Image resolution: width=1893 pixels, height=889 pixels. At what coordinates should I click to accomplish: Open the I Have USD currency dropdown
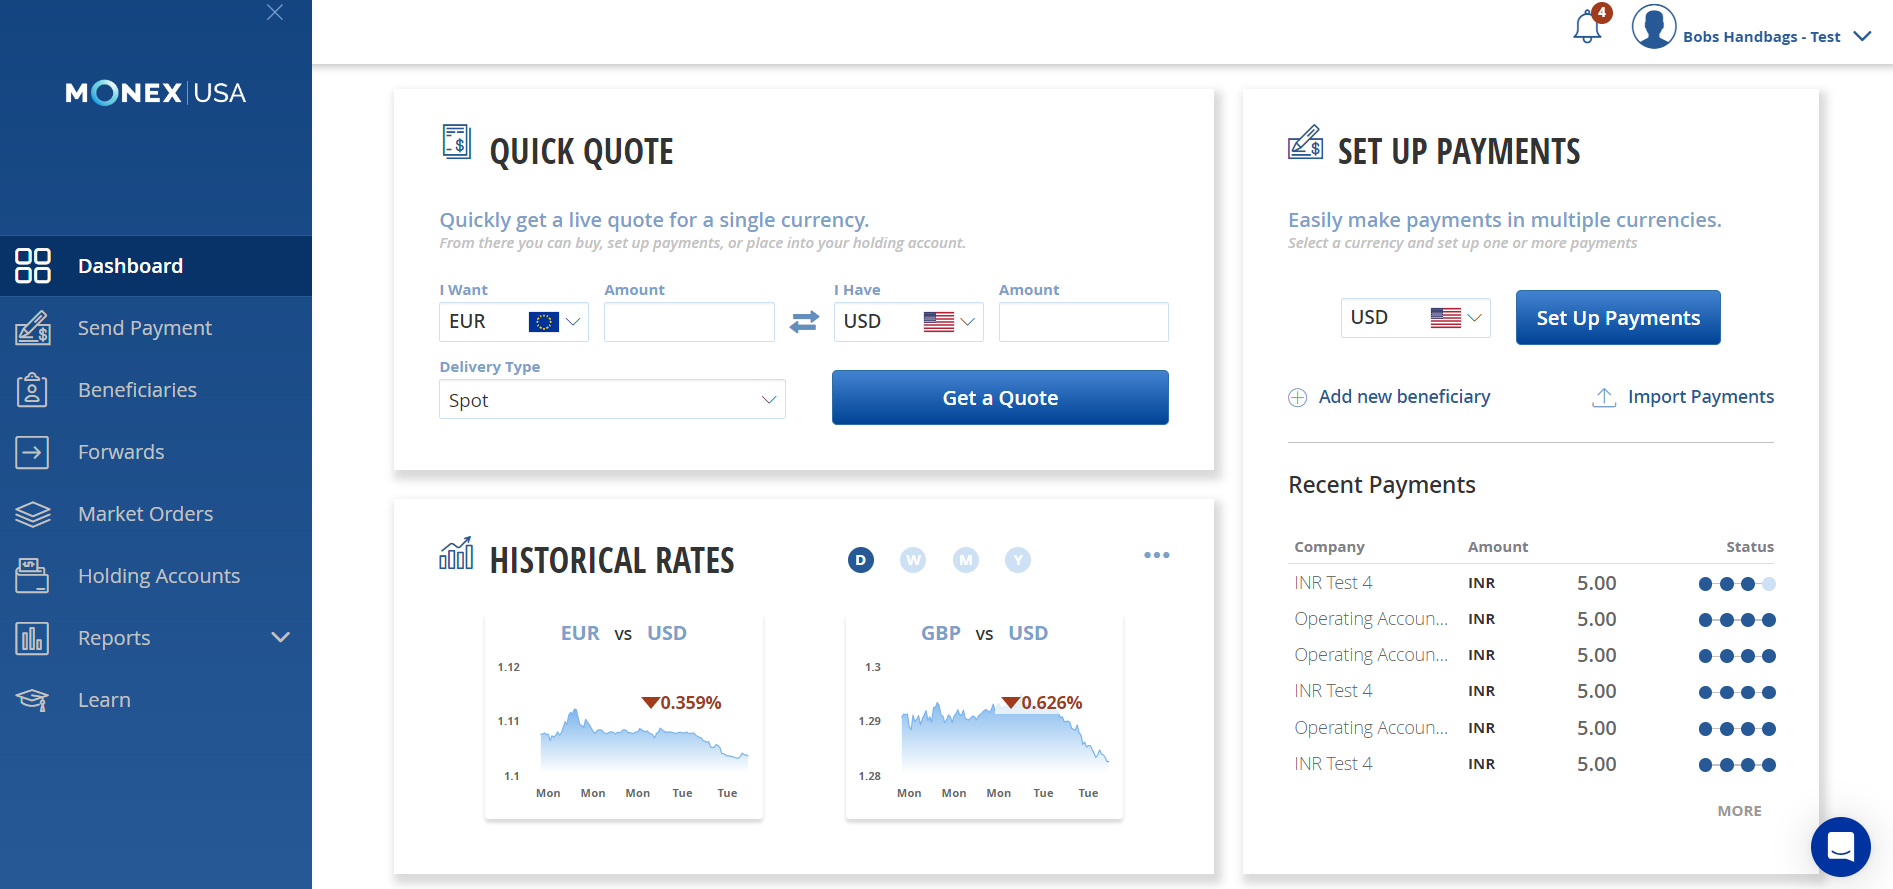pos(909,322)
